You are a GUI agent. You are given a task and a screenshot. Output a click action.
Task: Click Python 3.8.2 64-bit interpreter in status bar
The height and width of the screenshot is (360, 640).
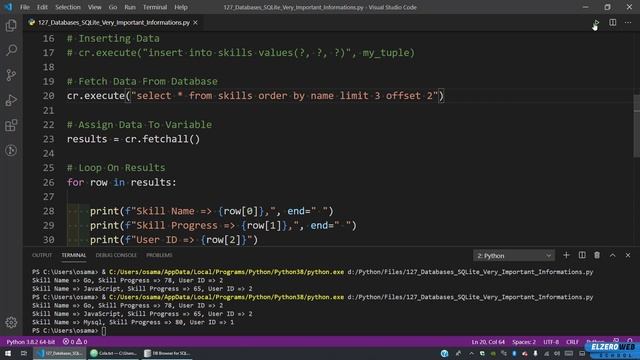(31, 342)
